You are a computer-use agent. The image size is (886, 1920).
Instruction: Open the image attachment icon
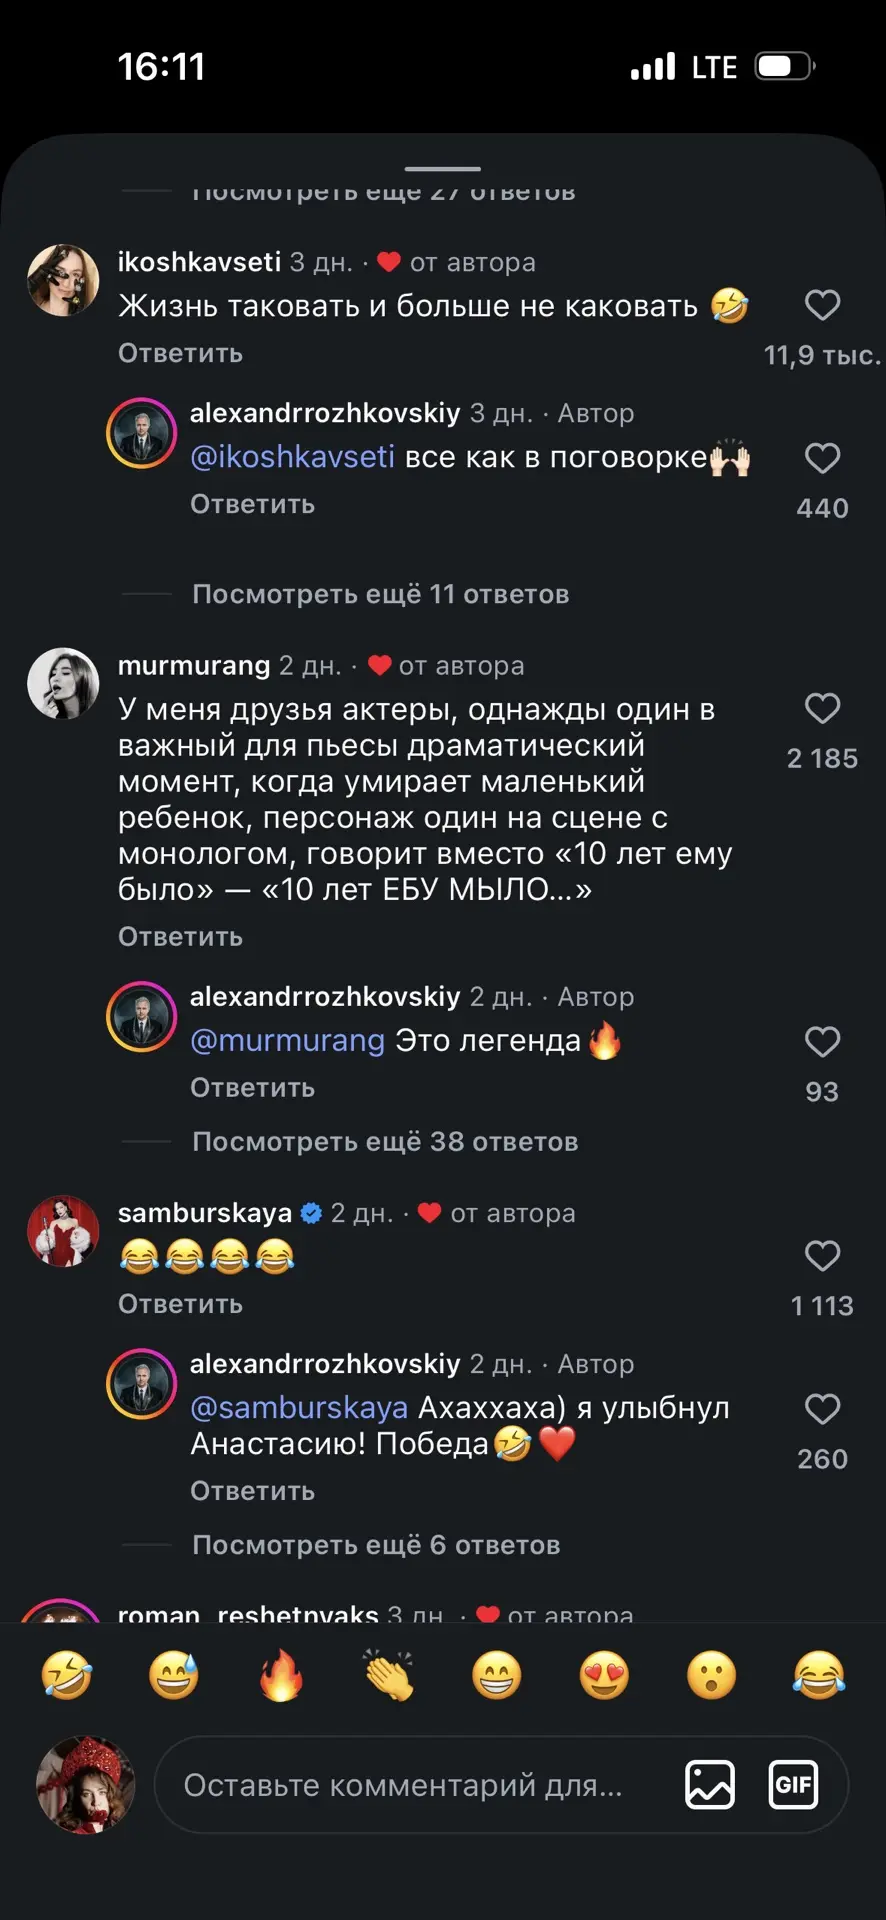(x=710, y=1785)
